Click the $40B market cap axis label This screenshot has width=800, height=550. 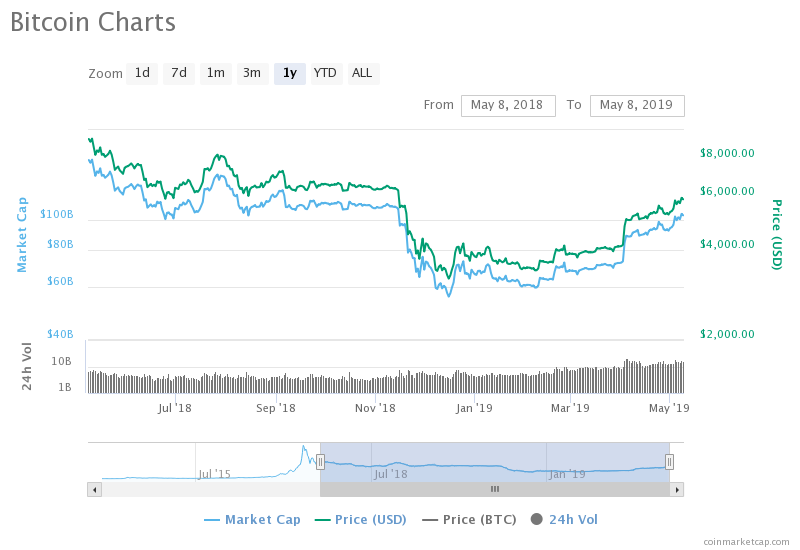[x=60, y=334]
